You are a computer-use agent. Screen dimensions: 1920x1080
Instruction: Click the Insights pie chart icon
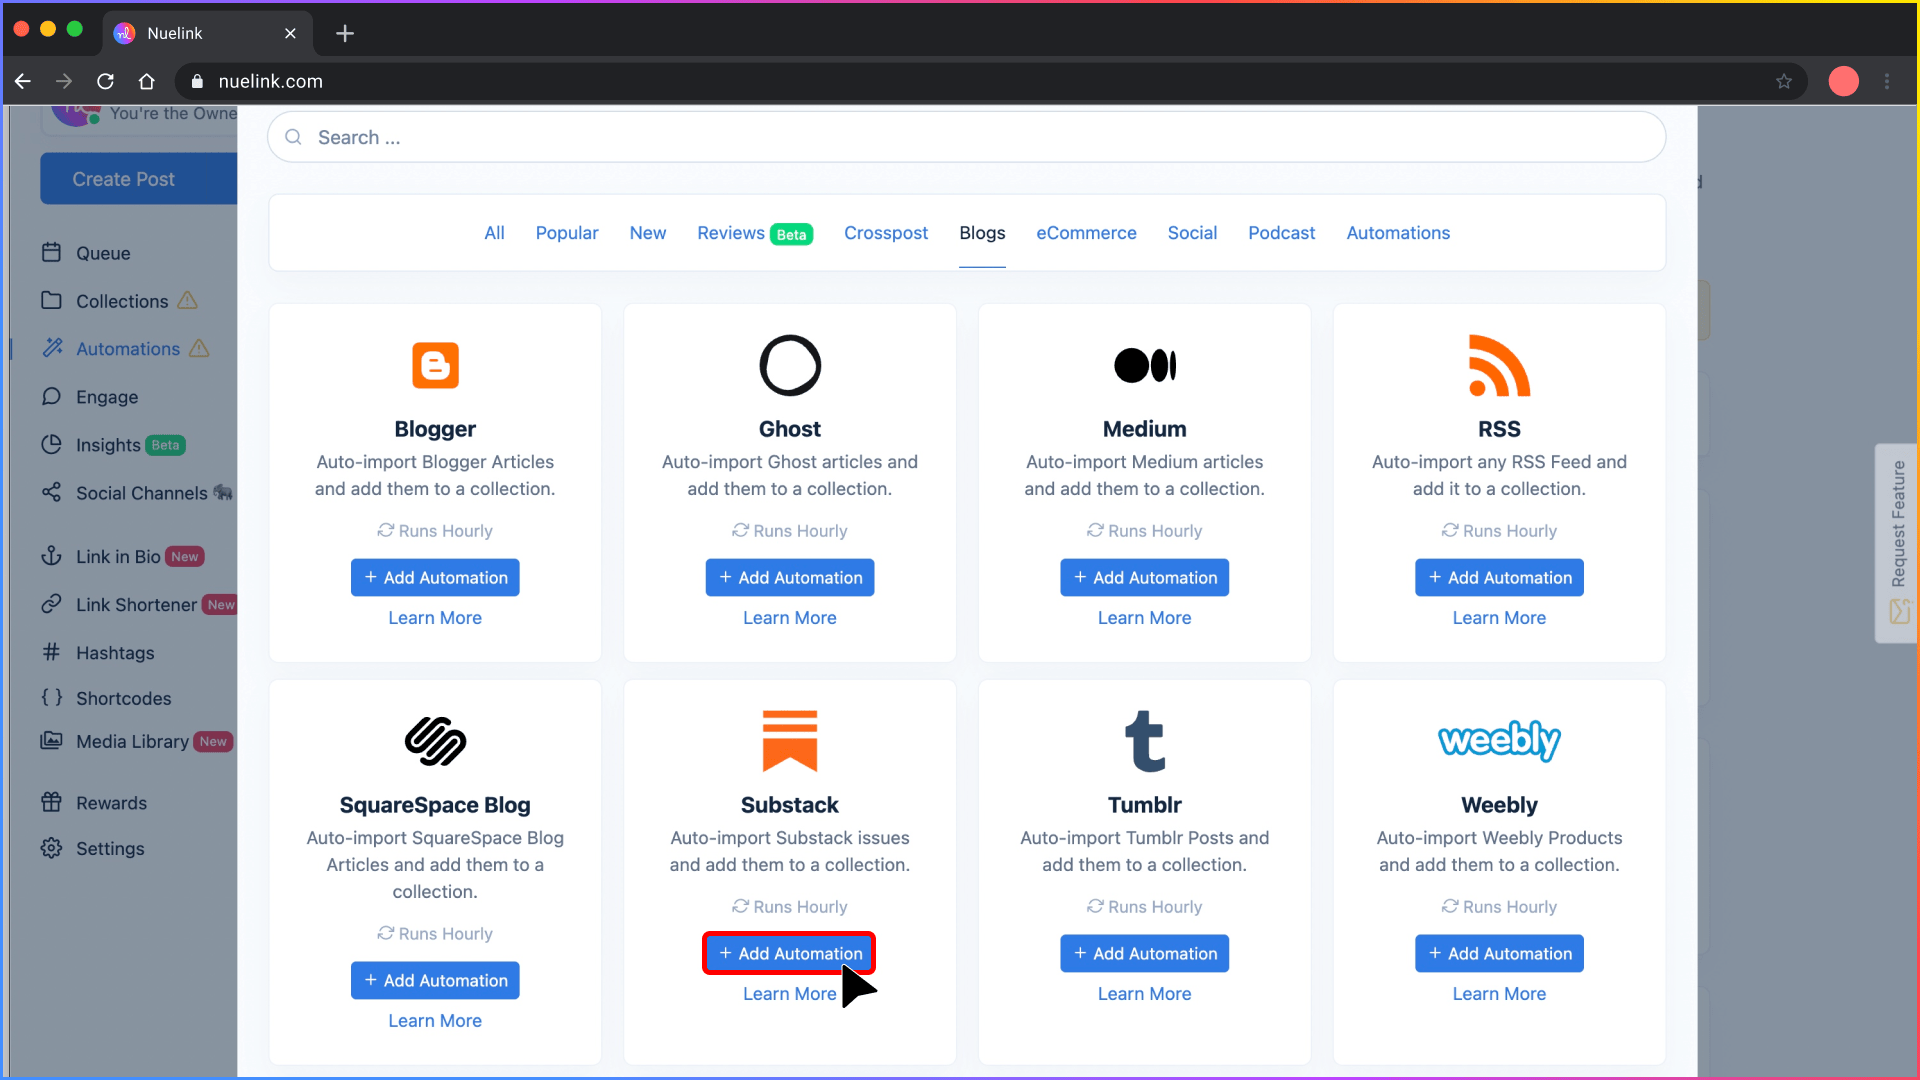[52, 445]
